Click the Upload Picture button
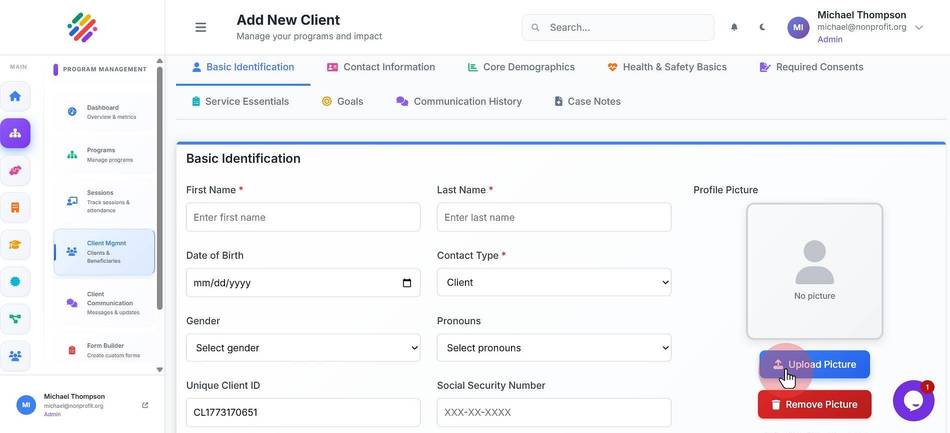This screenshot has width=950, height=433. (x=814, y=365)
